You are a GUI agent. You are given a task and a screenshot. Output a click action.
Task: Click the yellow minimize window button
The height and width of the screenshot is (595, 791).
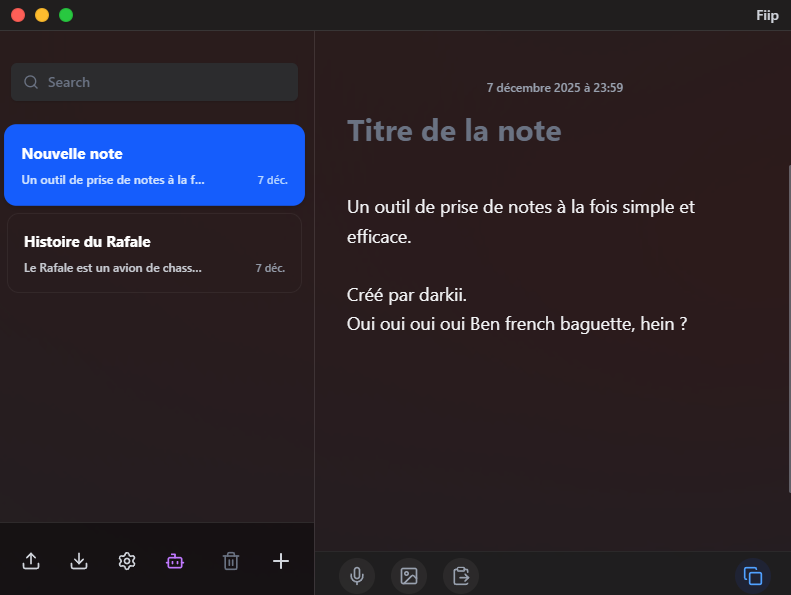(42, 15)
